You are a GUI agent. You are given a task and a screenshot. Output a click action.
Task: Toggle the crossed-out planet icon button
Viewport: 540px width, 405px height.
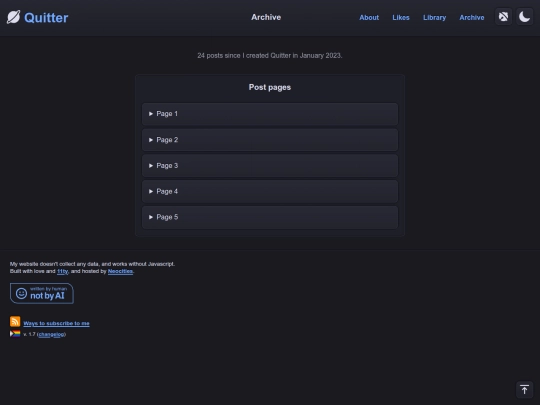coord(503,17)
